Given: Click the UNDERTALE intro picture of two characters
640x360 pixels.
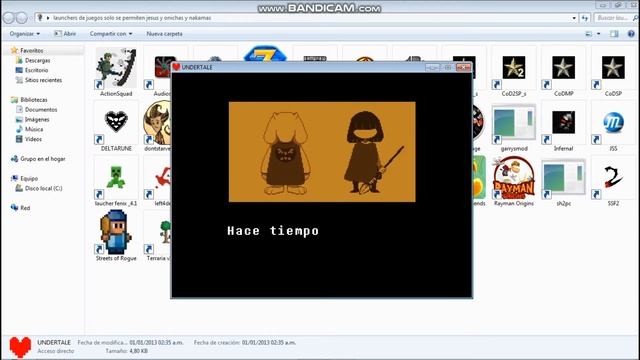Looking at the screenshot, I should [x=322, y=152].
